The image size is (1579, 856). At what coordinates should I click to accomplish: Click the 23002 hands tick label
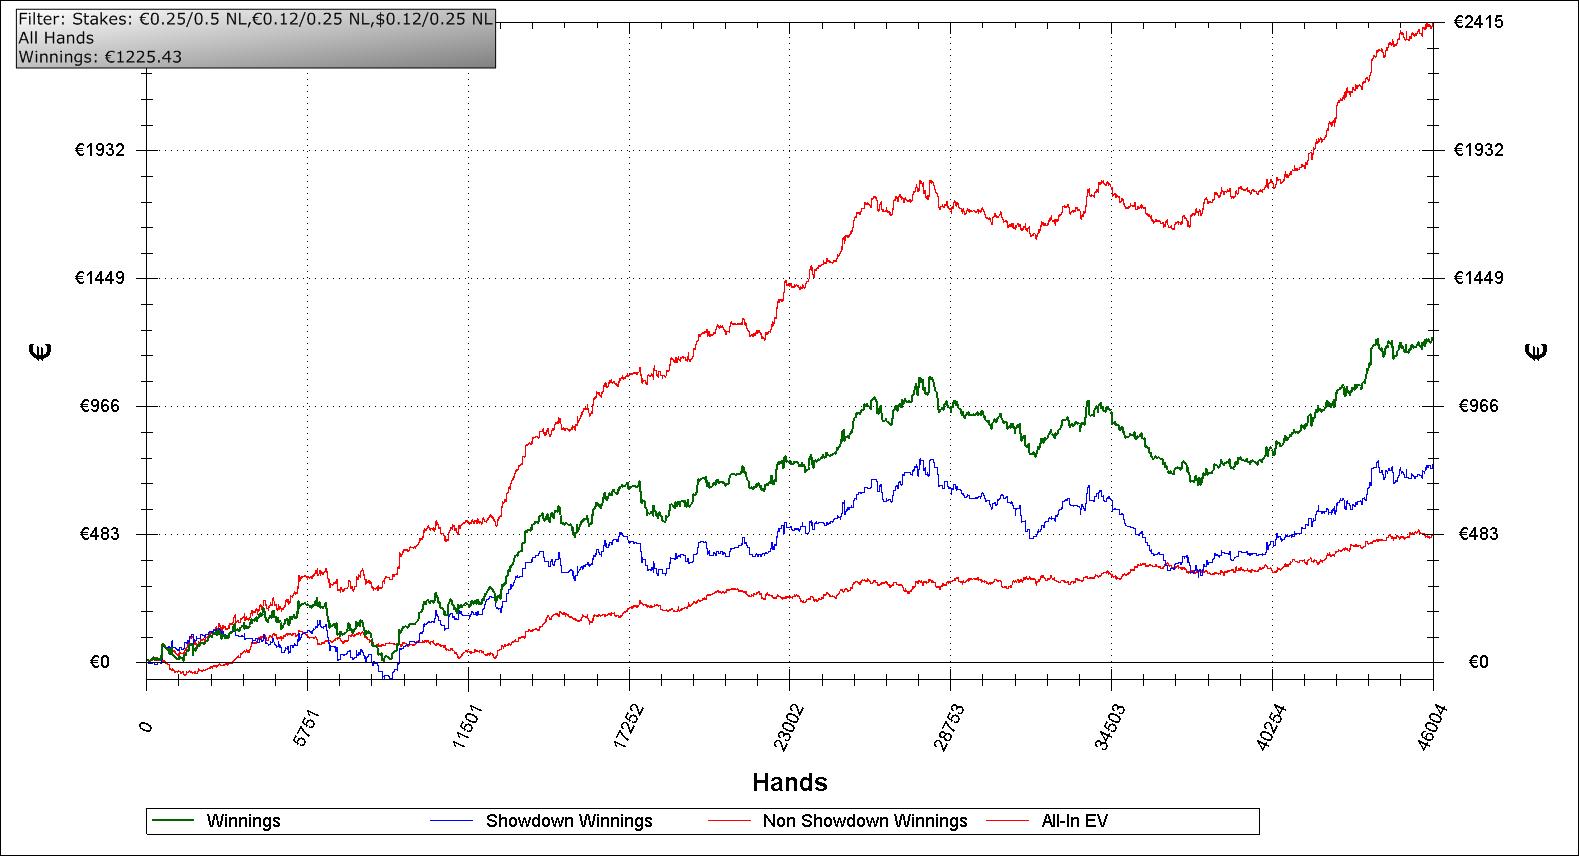point(780,722)
